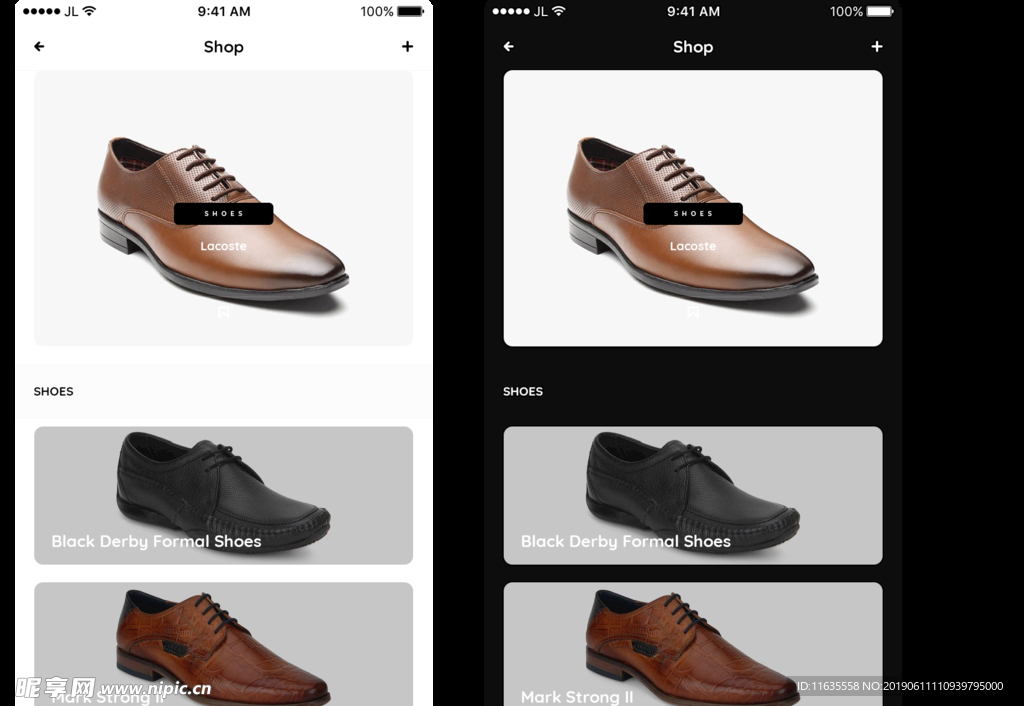This screenshot has height=706, width=1024.
Task: Open the Black Derby Formal Shoes card in dark theme
Action: coord(693,496)
